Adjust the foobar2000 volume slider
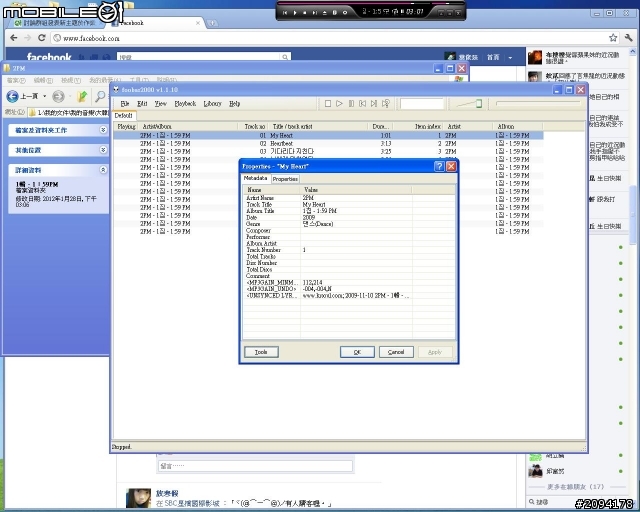 click(469, 104)
